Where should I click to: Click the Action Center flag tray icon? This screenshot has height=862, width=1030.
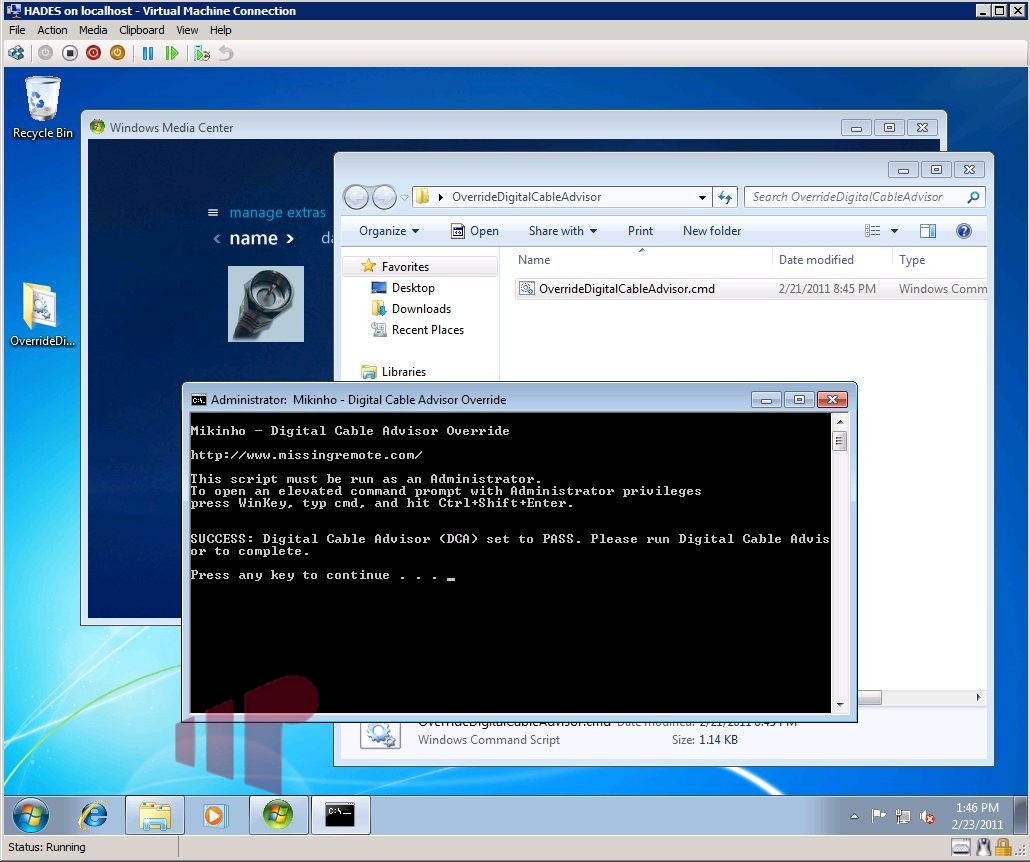(878, 816)
